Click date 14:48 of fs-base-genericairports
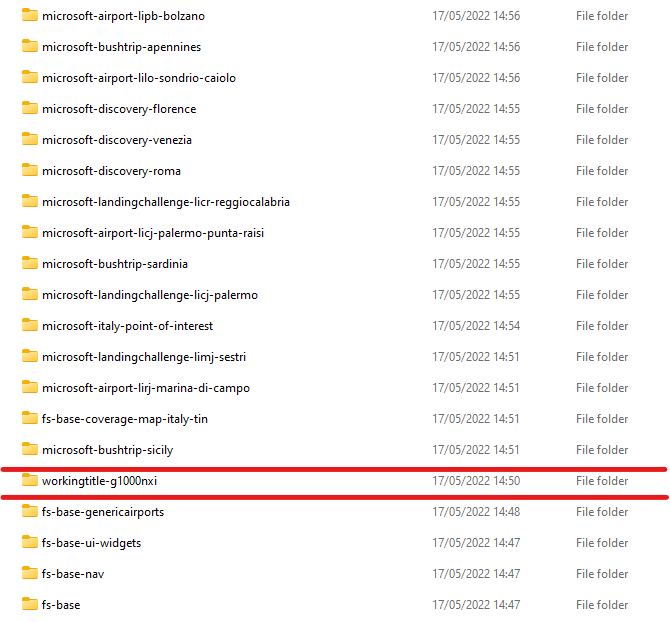Image resolution: width=670 pixels, height=622 pixels. pos(476,512)
